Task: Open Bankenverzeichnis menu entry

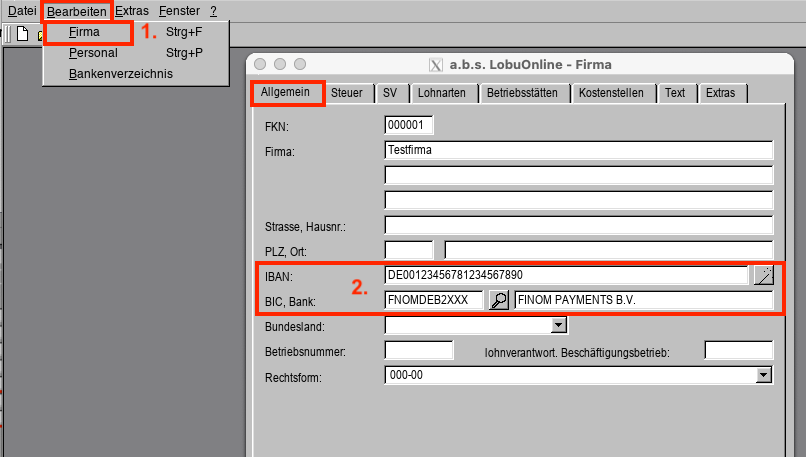Action: [x=120, y=74]
